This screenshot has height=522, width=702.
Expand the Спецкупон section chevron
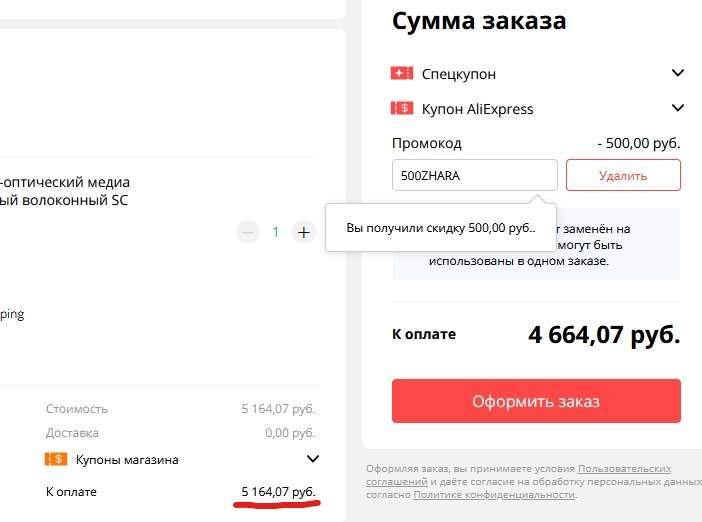click(x=677, y=73)
